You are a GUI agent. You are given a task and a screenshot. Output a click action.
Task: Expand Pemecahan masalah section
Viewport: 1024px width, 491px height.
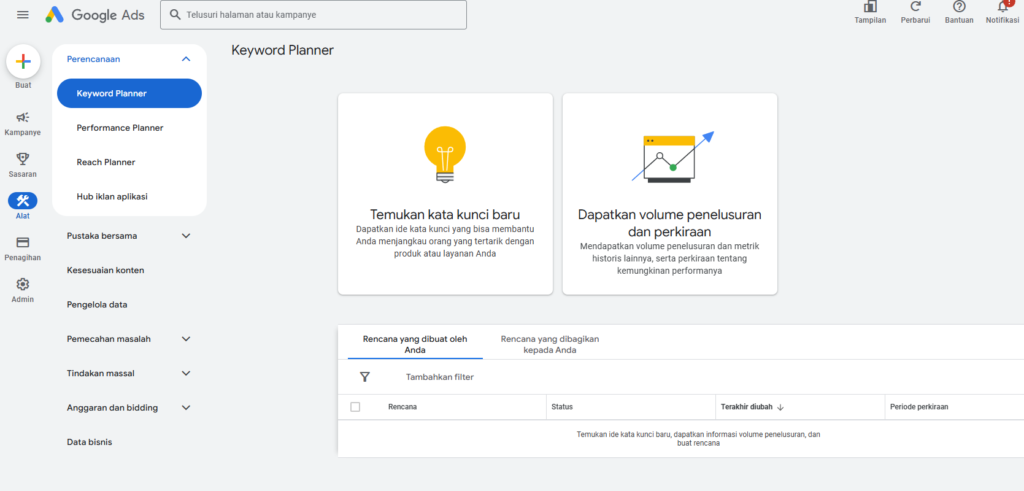186,339
